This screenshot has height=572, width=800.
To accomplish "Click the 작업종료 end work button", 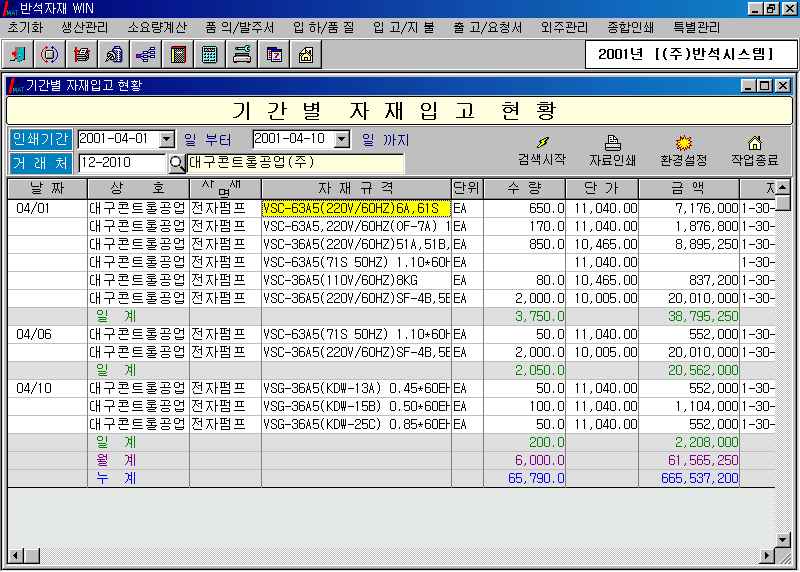I will pyautogui.click(x=755, y=151).
